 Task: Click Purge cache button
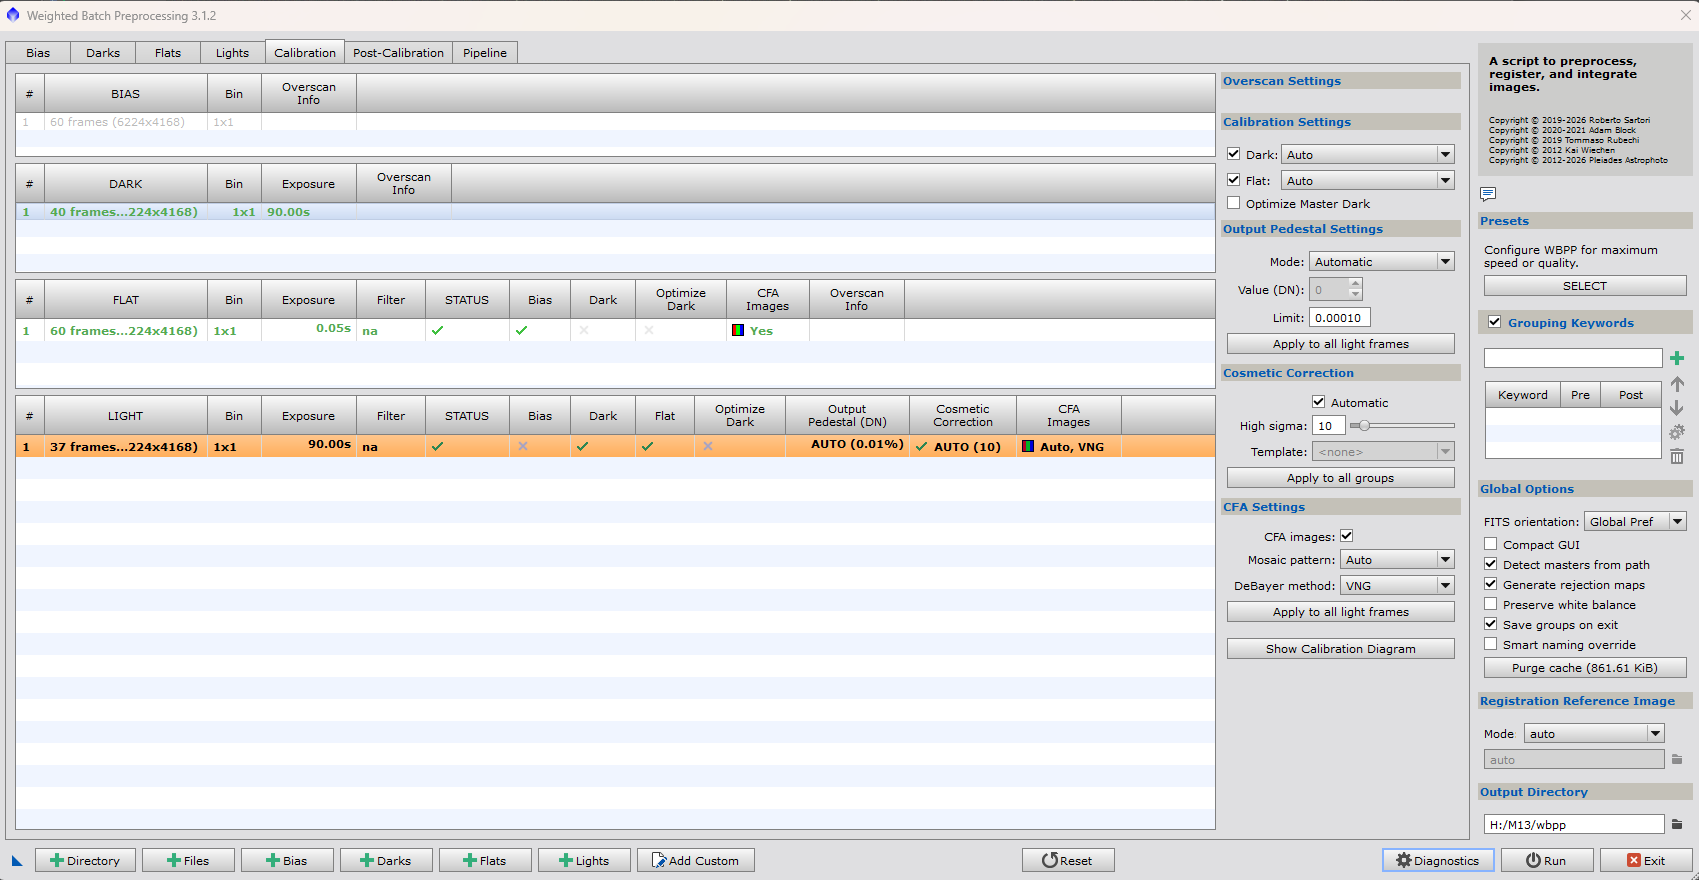coord(1585,668)
